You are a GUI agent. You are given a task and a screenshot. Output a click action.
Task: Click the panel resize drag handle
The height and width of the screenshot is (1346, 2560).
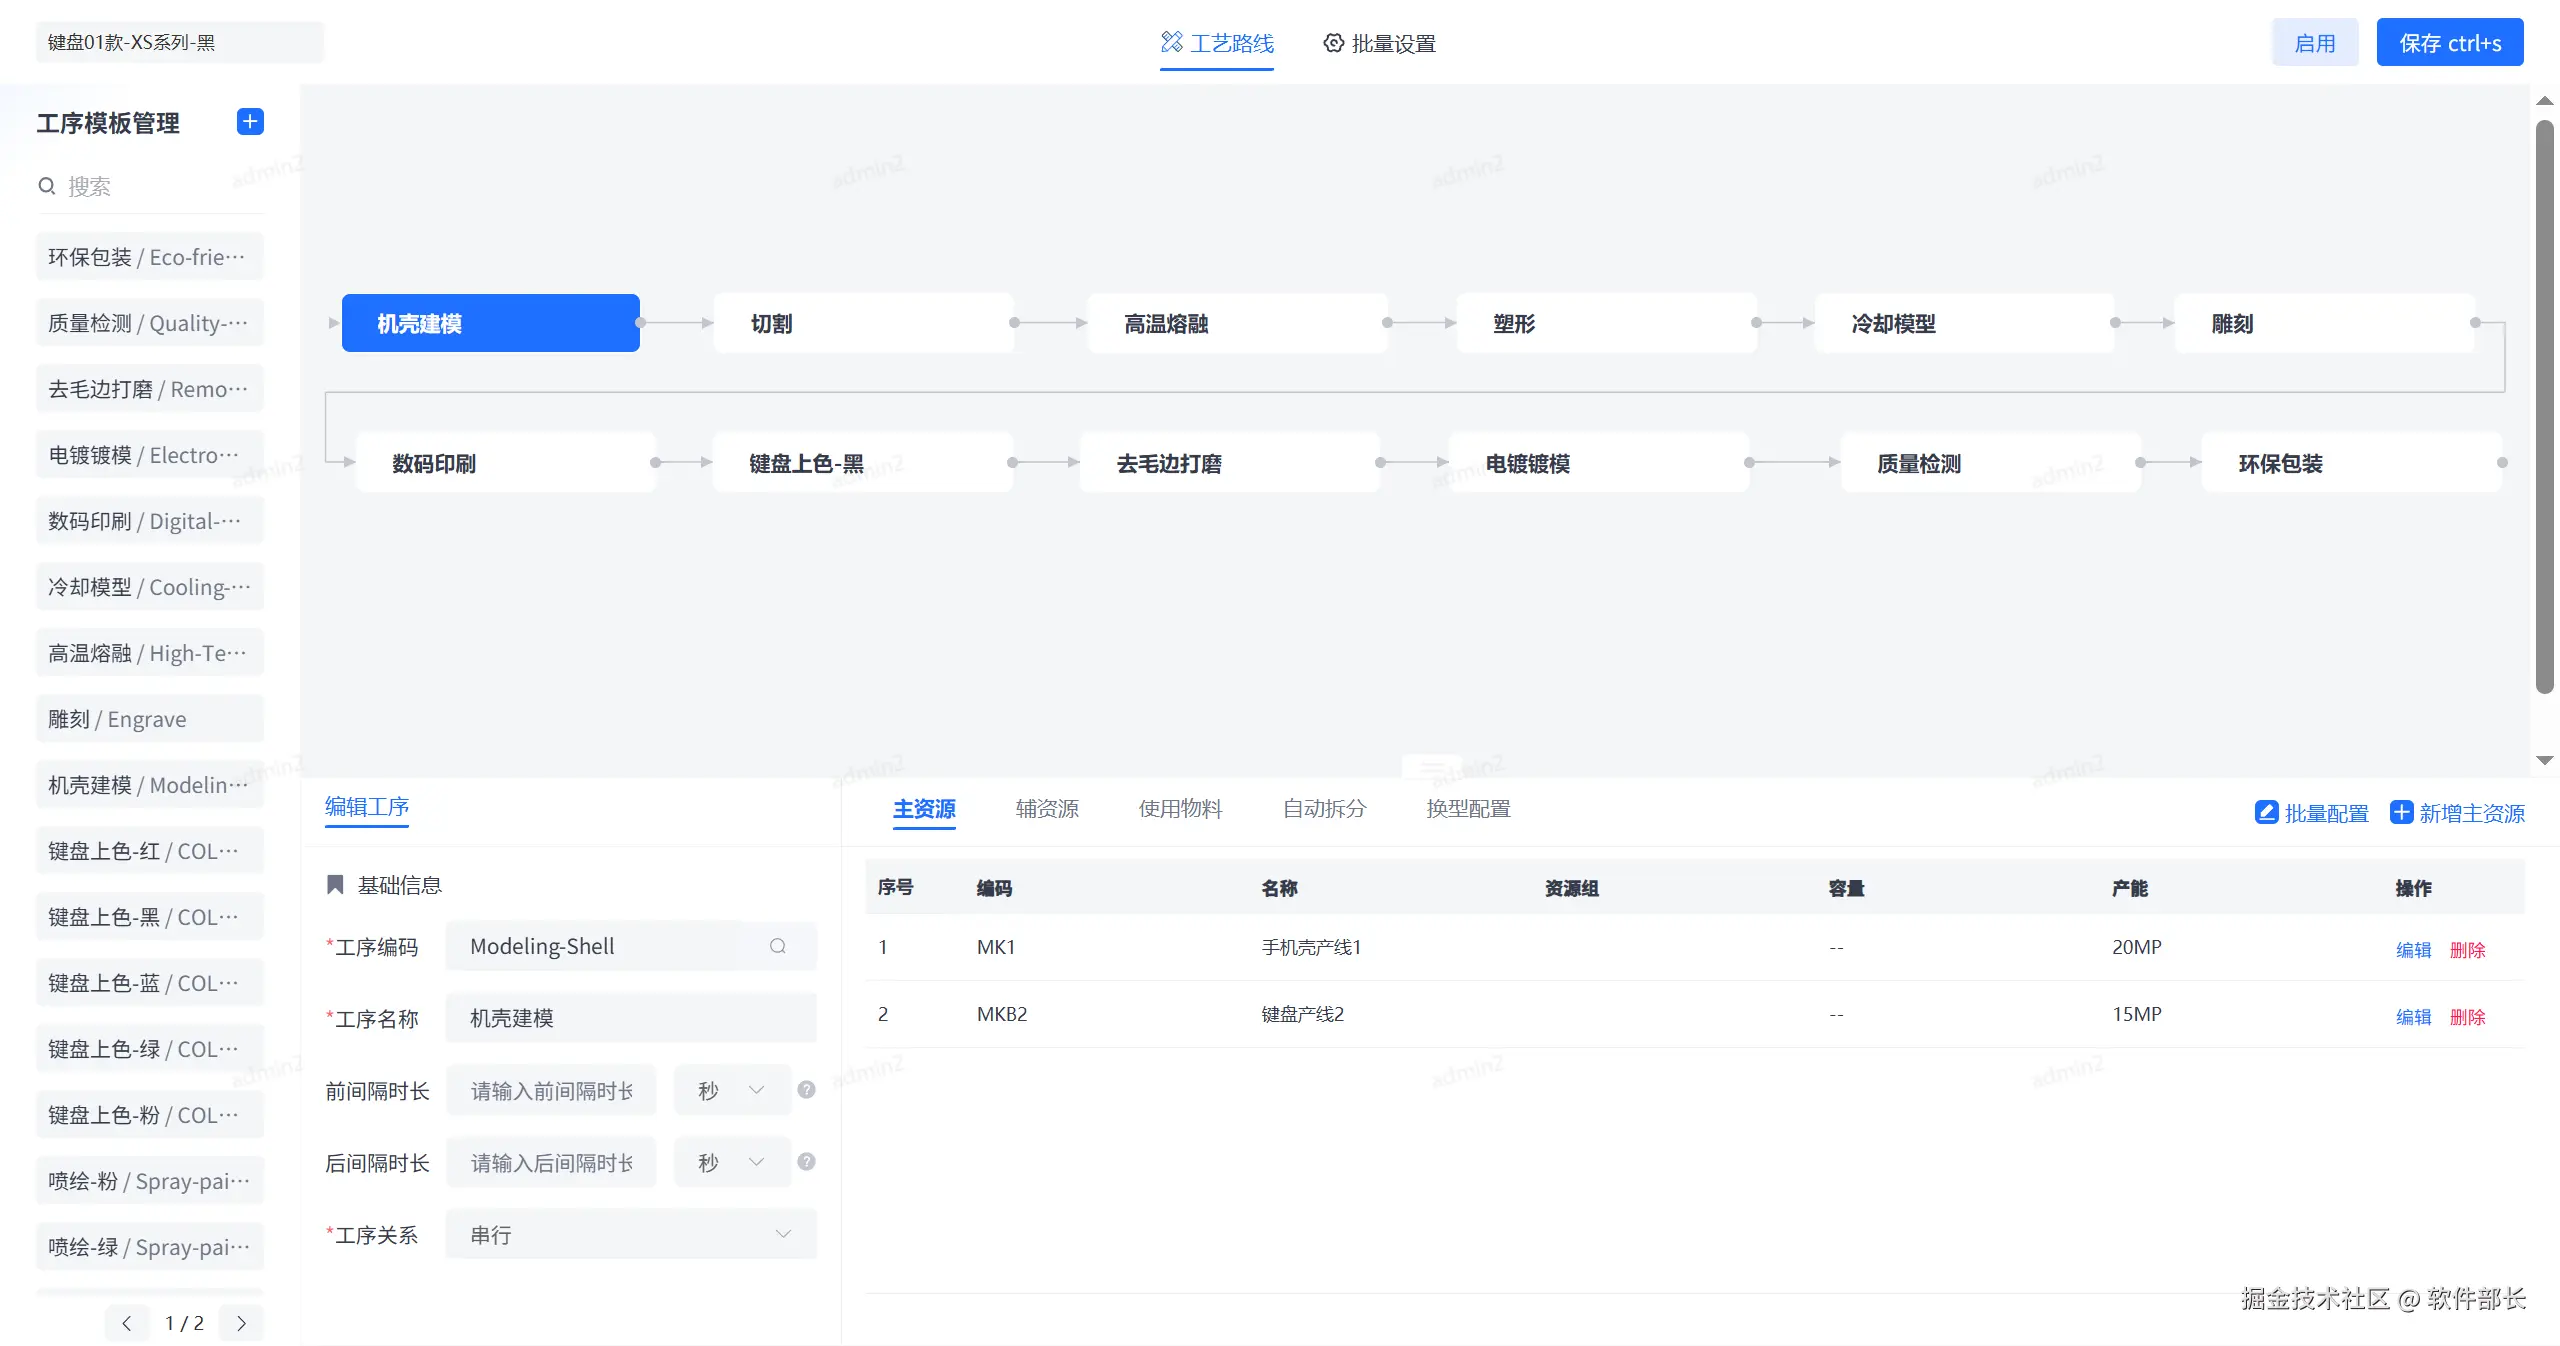1432,768
